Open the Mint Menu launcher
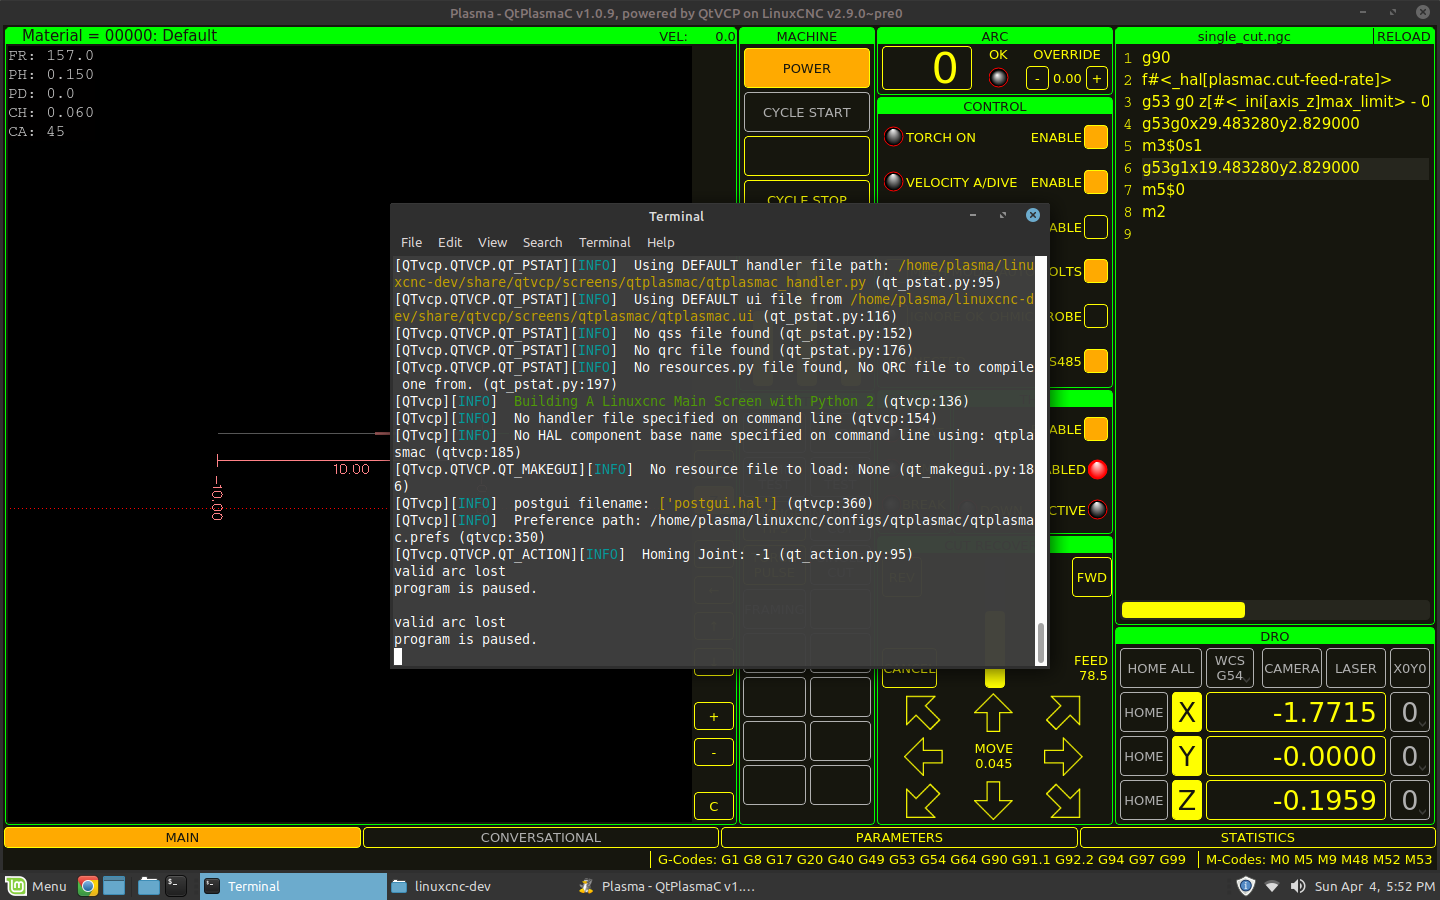Image resolution: width=1440 pixels, height=900 pixels. tap(36, 886)
